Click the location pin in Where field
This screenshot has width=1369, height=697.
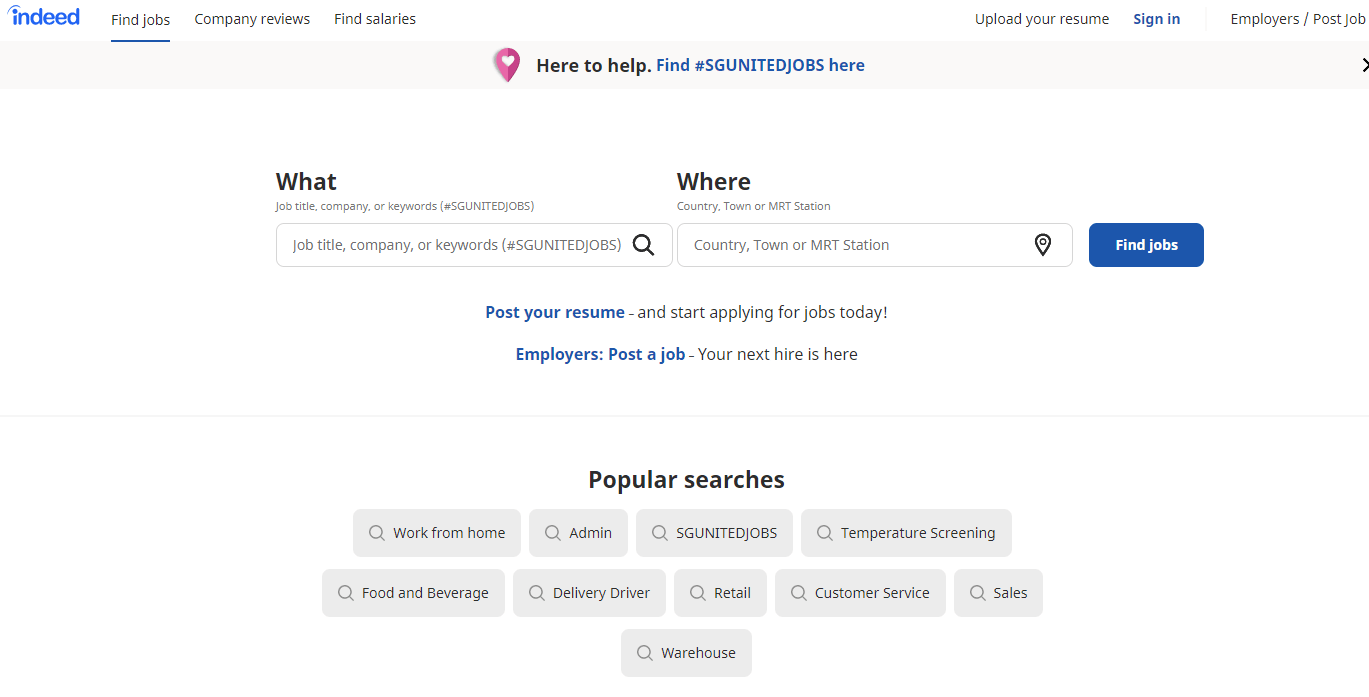point(1042,245)
